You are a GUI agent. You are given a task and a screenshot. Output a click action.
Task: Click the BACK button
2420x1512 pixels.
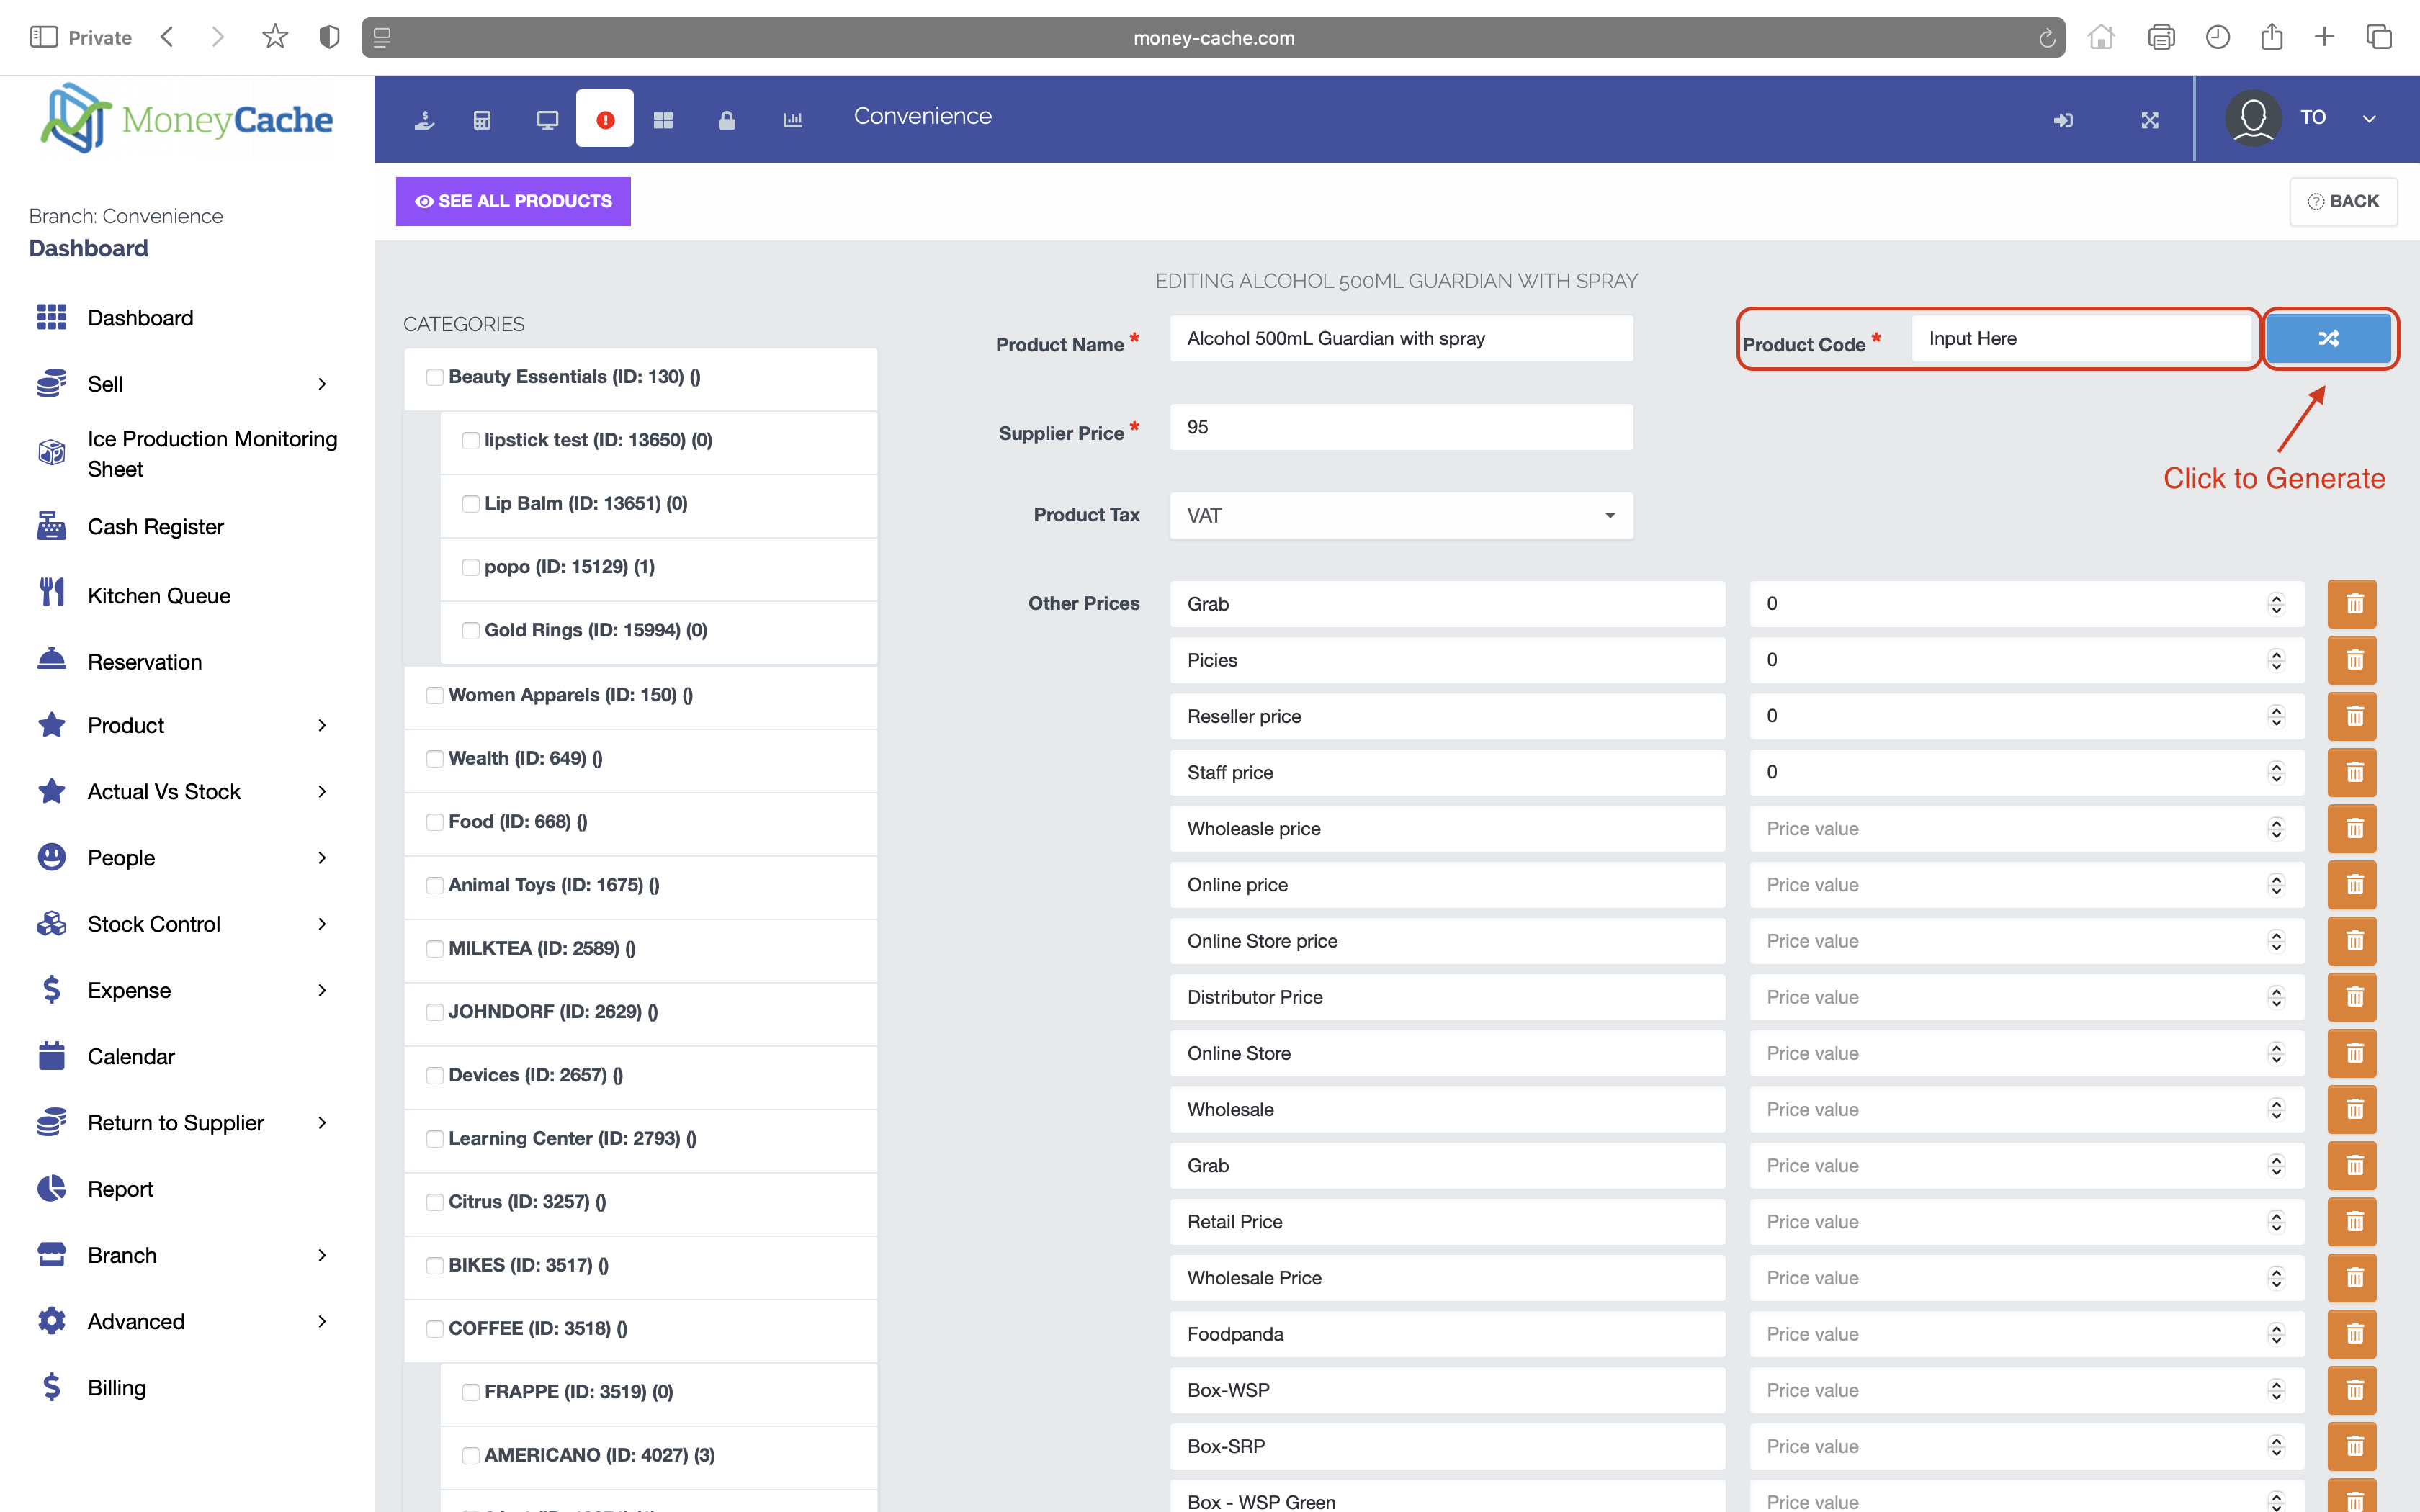pos(2344,201)
